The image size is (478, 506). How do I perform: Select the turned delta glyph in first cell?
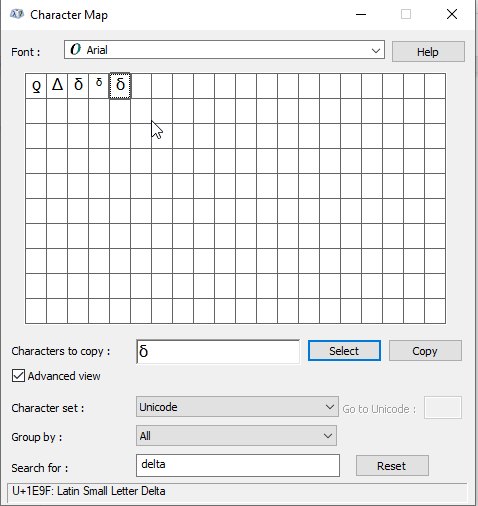point(36,86)
